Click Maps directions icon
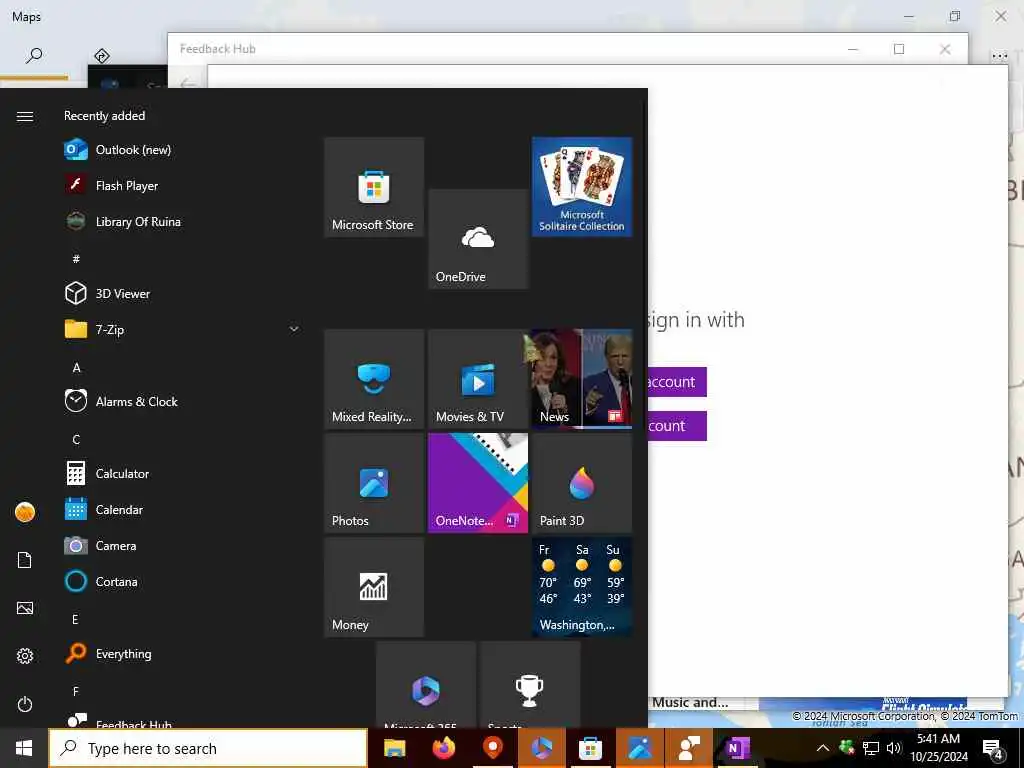The width and height of the screenshot is (1024, 768). coord(101,56)
